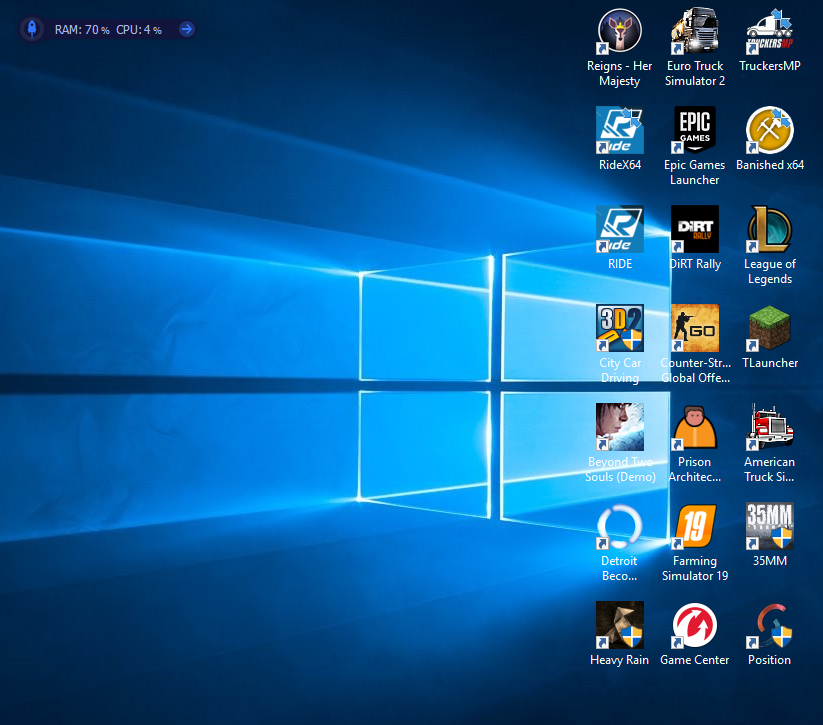Screen dimensions: 823x725
Task: Click the rocket booster widget icon
Action: pos(32,29)
